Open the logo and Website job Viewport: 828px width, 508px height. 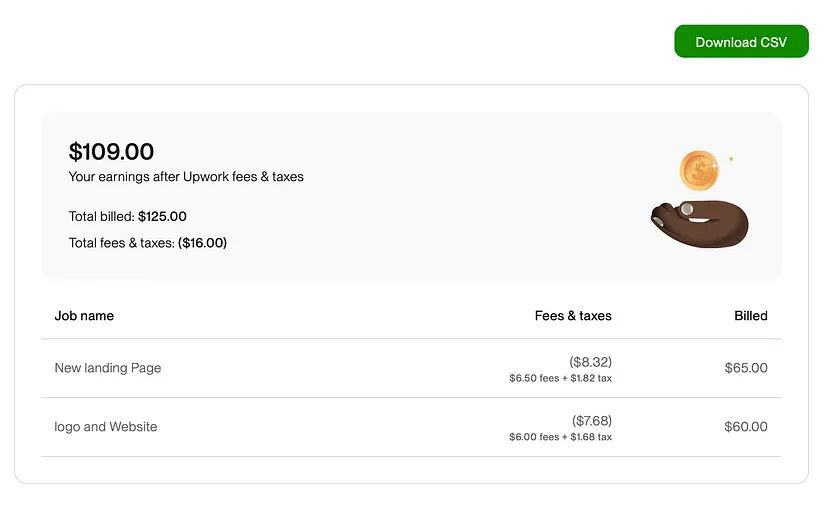click(x=106, y=426)
